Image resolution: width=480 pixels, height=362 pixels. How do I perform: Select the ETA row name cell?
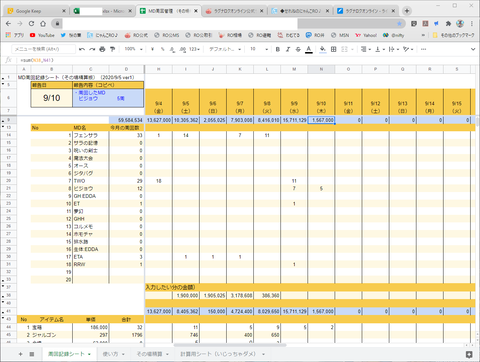click(x=91, y=257)
